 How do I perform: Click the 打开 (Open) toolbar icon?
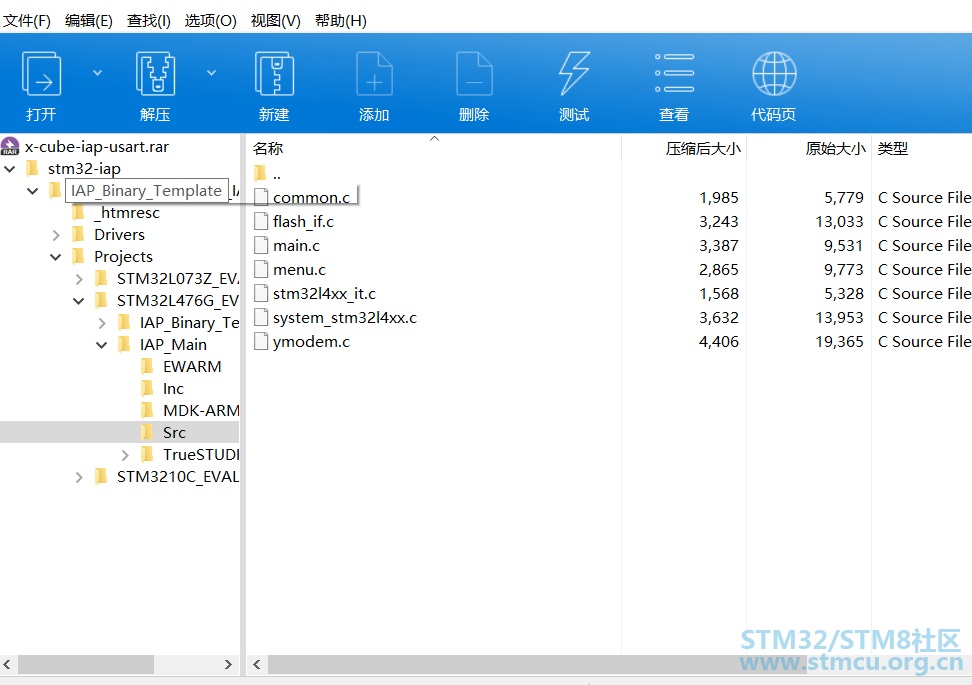(41, 74)
